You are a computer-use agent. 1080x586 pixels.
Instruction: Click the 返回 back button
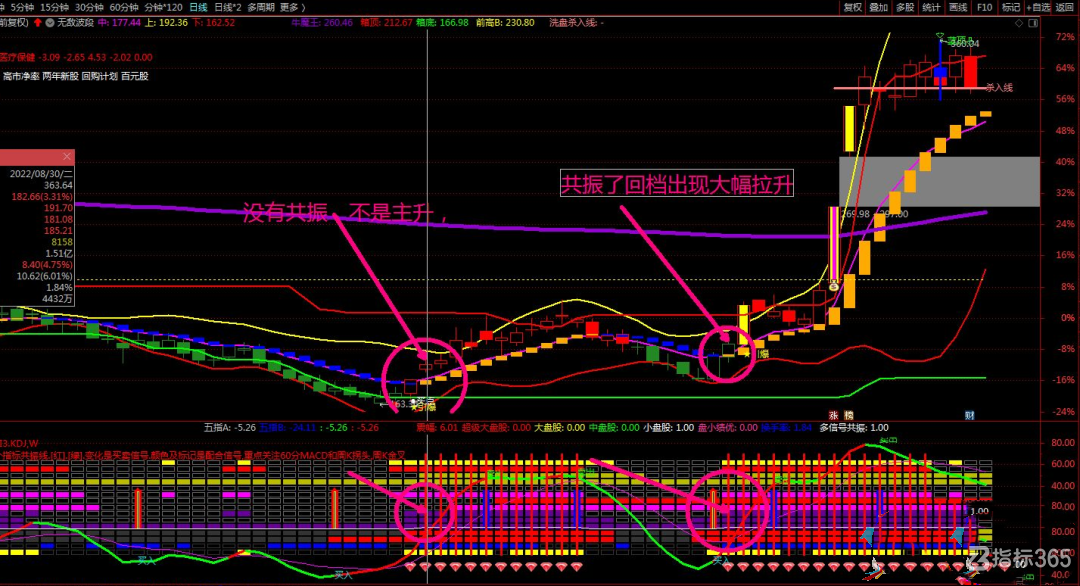tap(1065, 7)
